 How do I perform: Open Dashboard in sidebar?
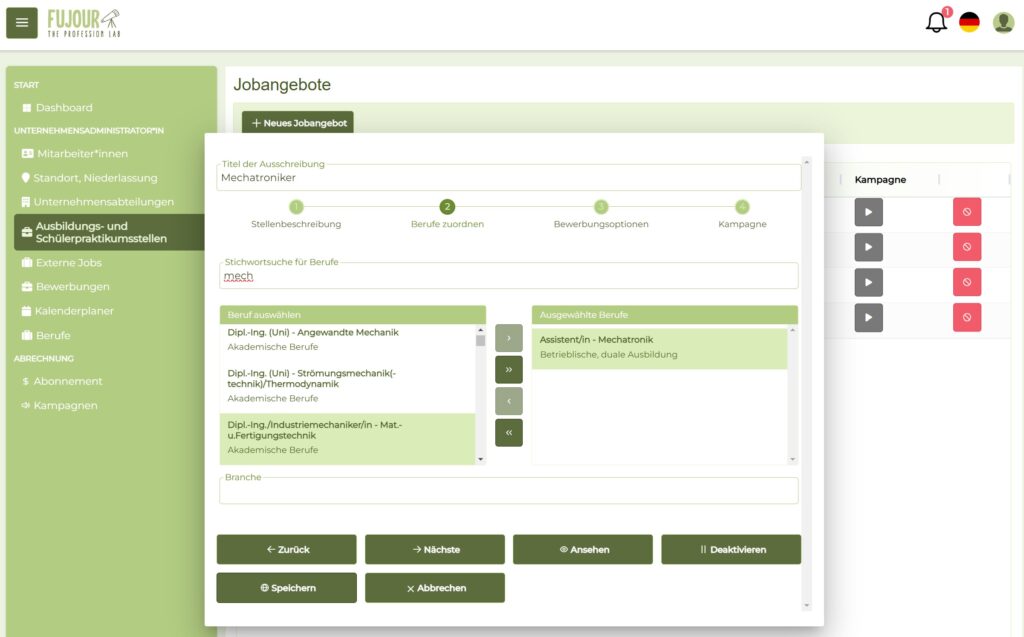click(64, 108)
